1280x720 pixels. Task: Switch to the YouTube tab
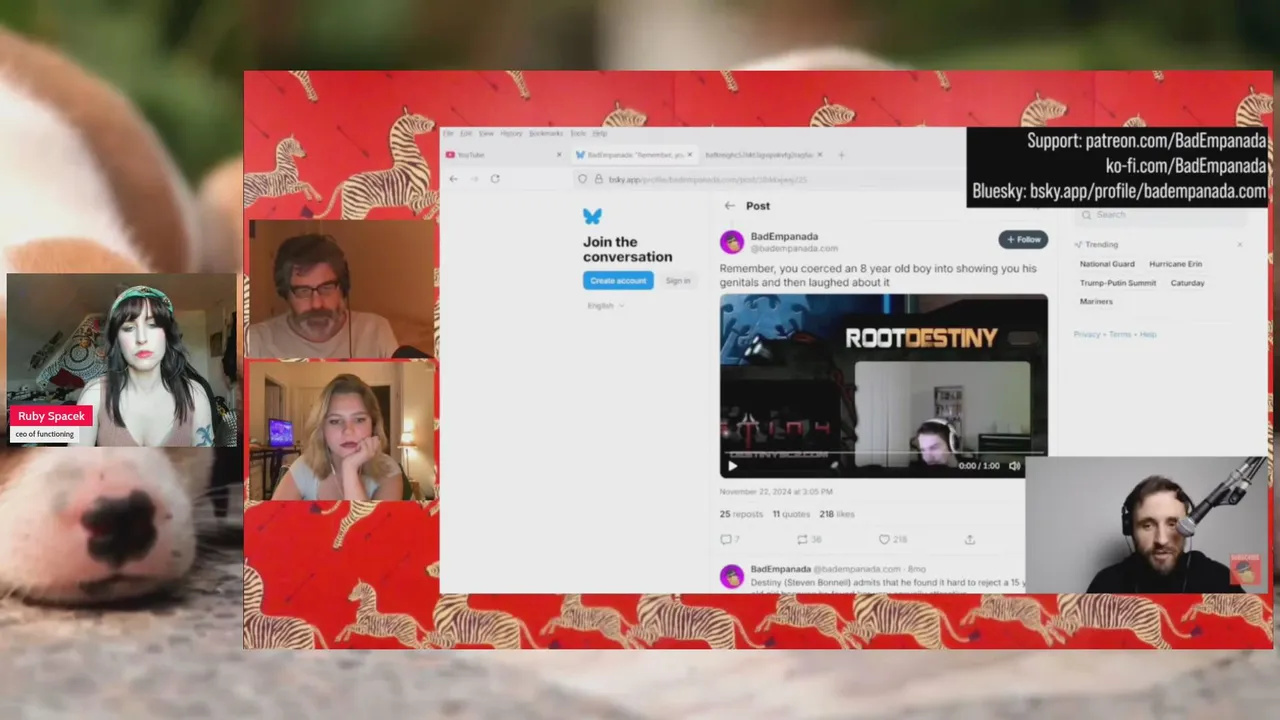pos(505,155)
